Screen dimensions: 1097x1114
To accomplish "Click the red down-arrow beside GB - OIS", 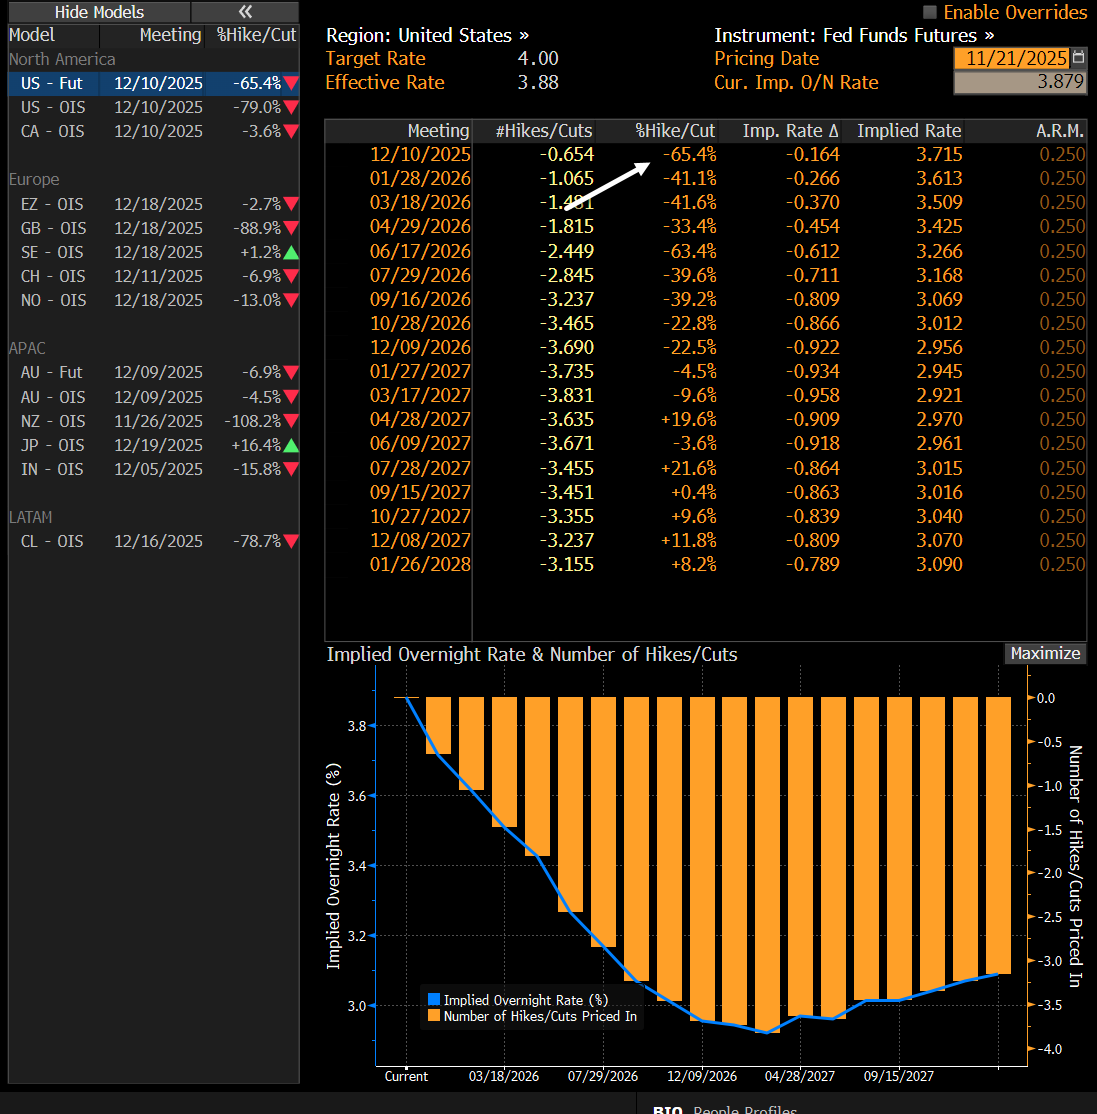I will [291, 228].
